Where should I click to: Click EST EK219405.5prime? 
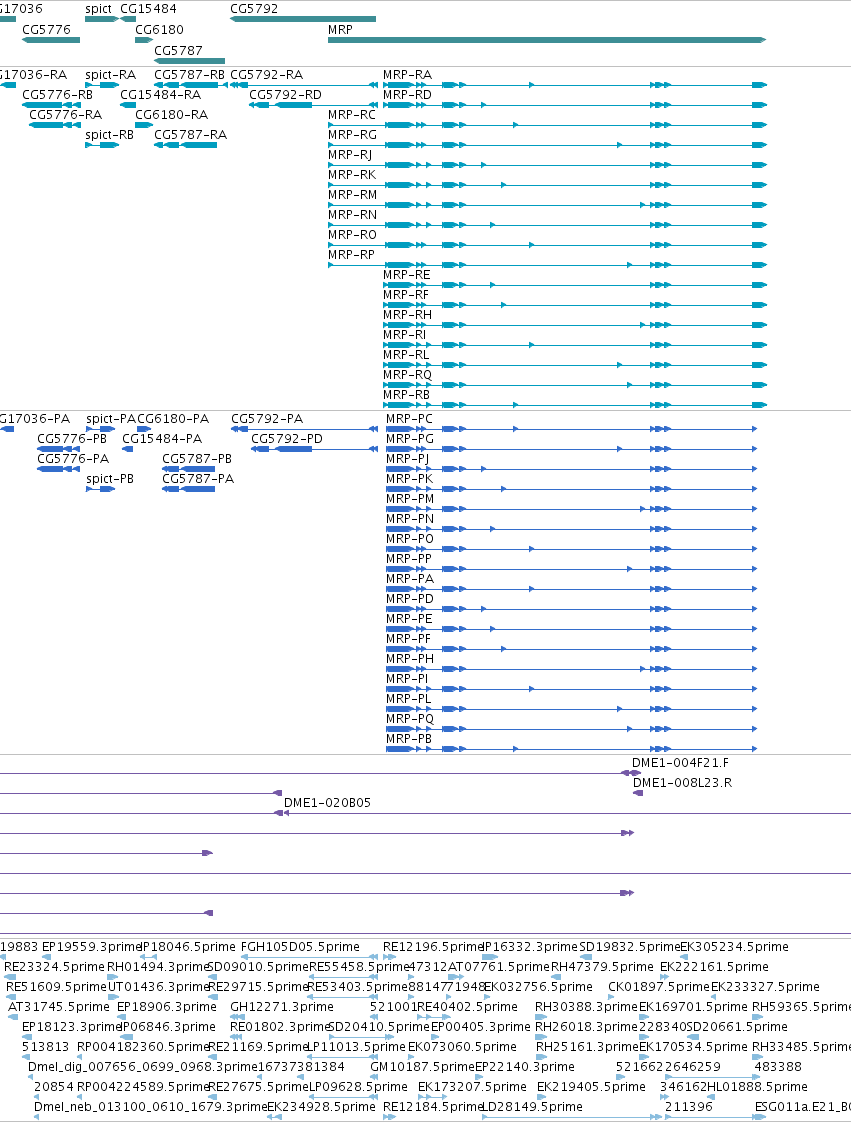591,1087
